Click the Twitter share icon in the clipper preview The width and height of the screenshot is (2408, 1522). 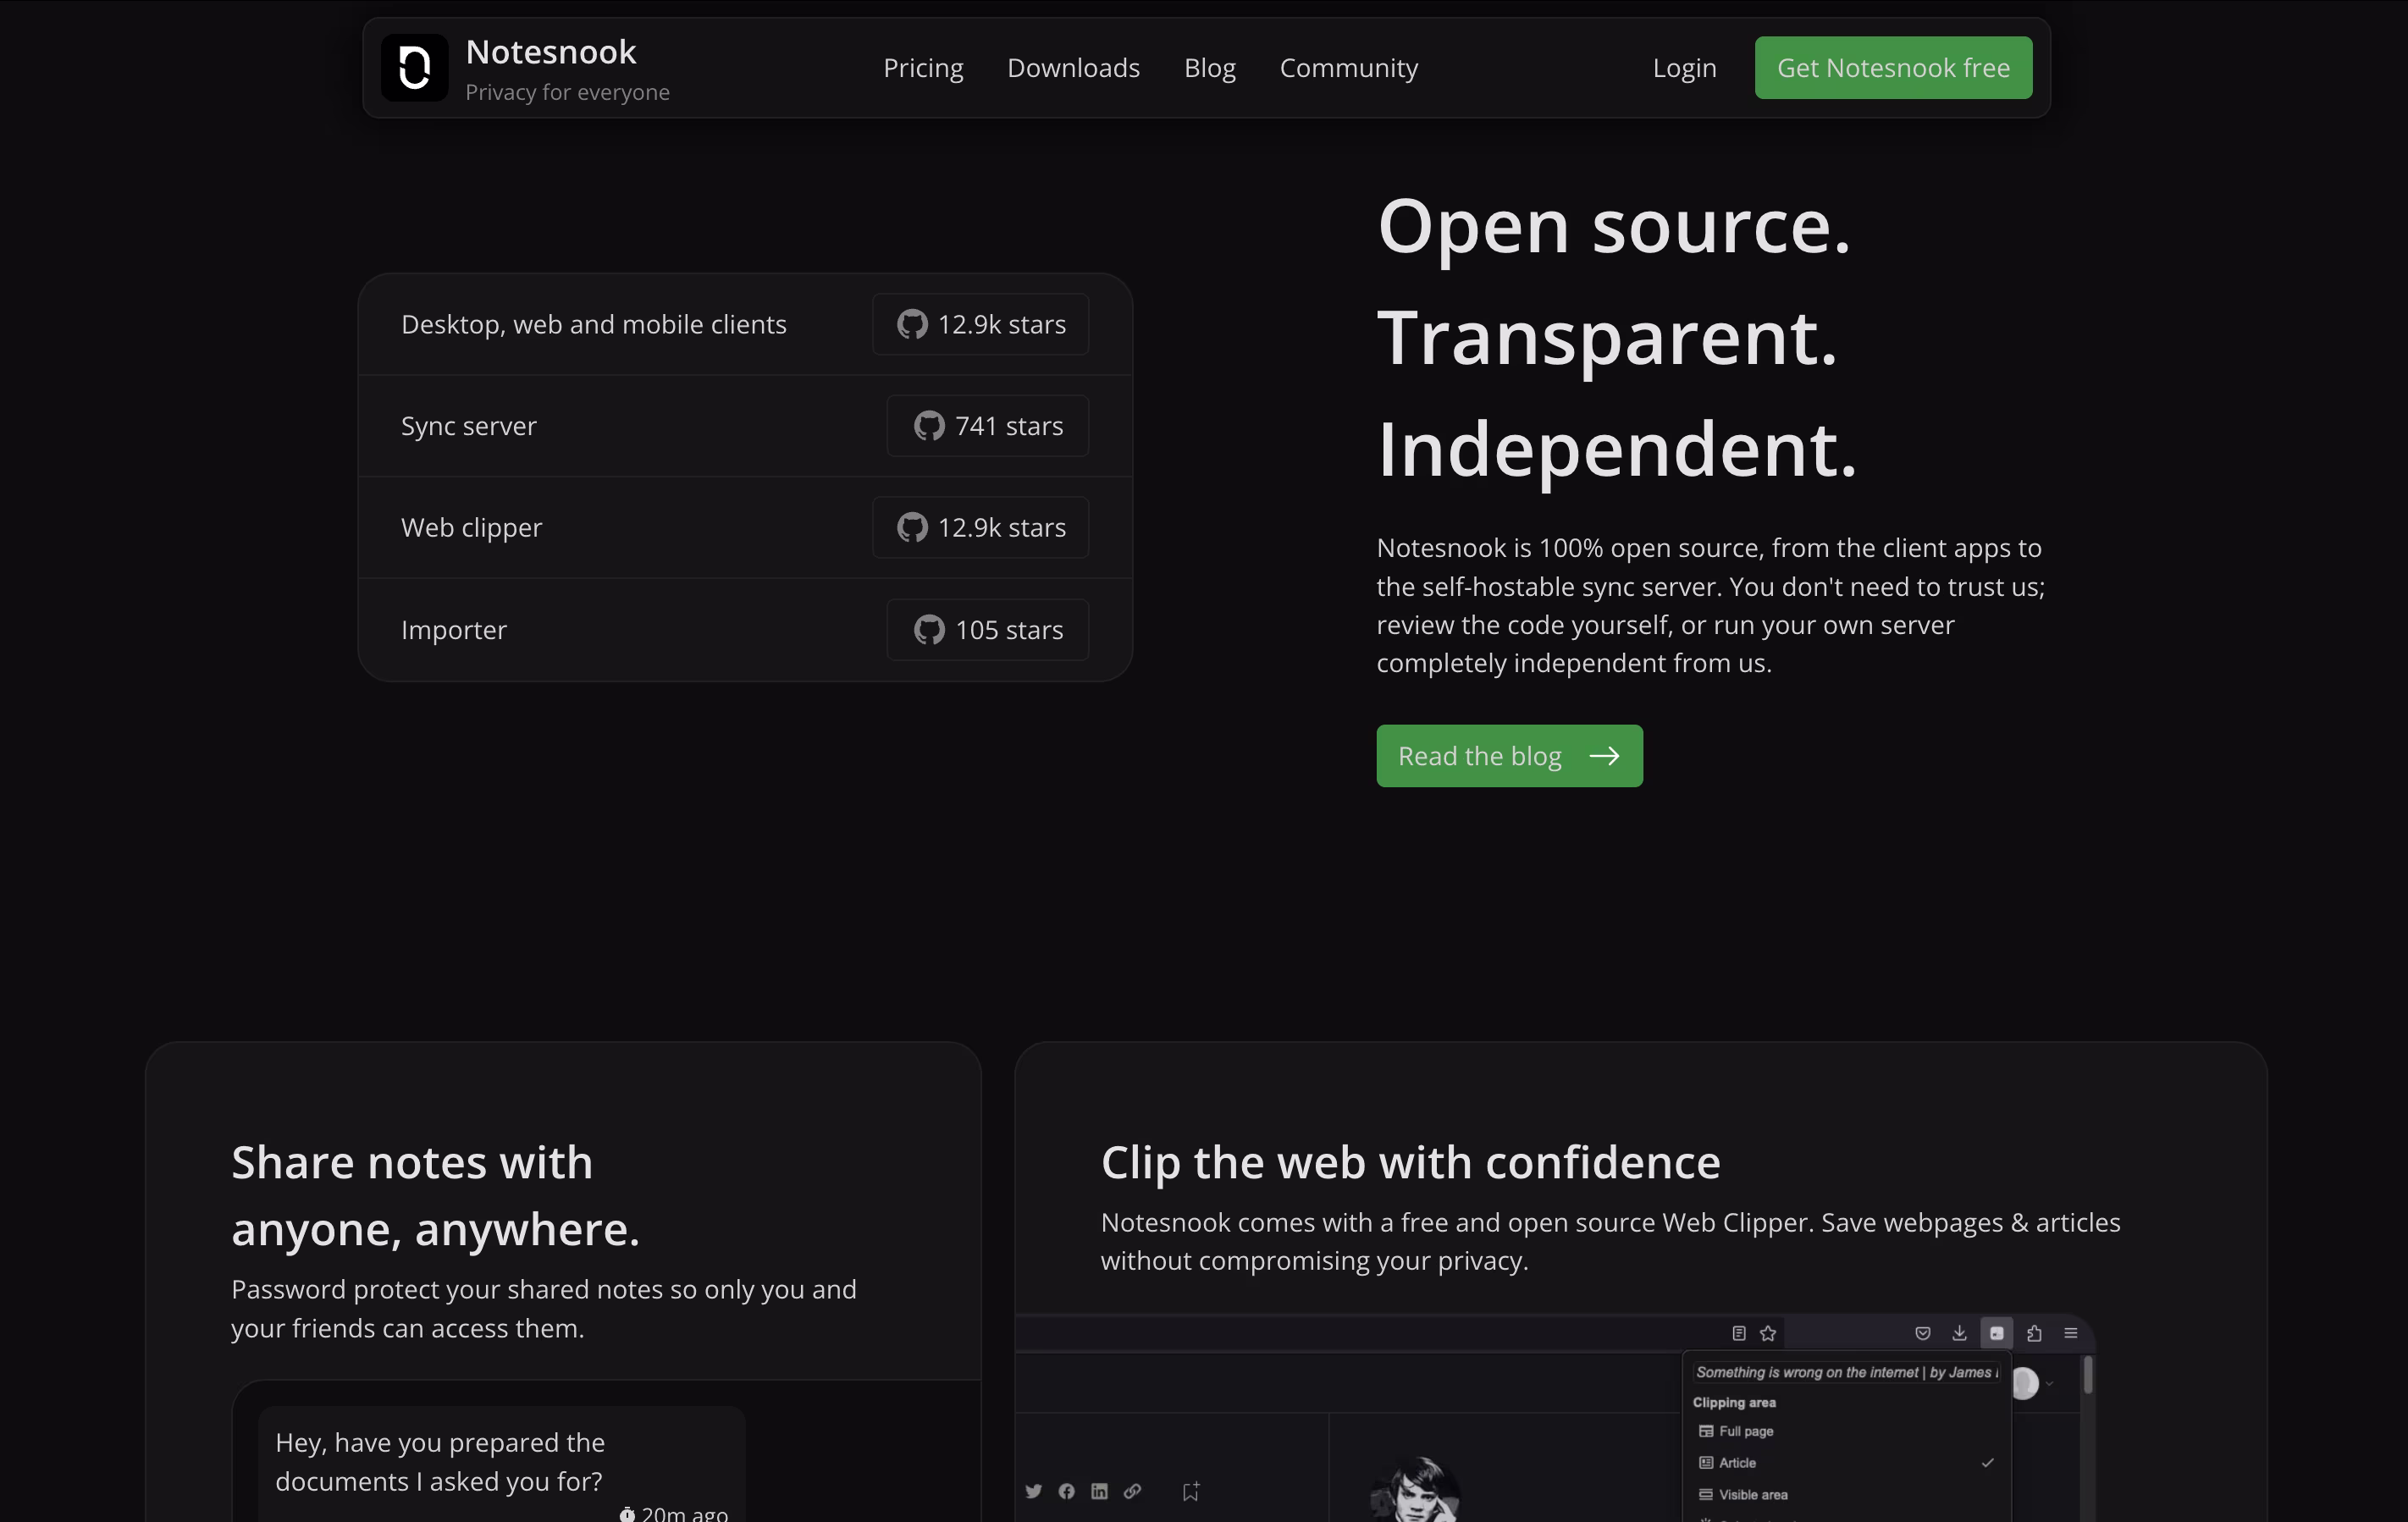1033,1491
